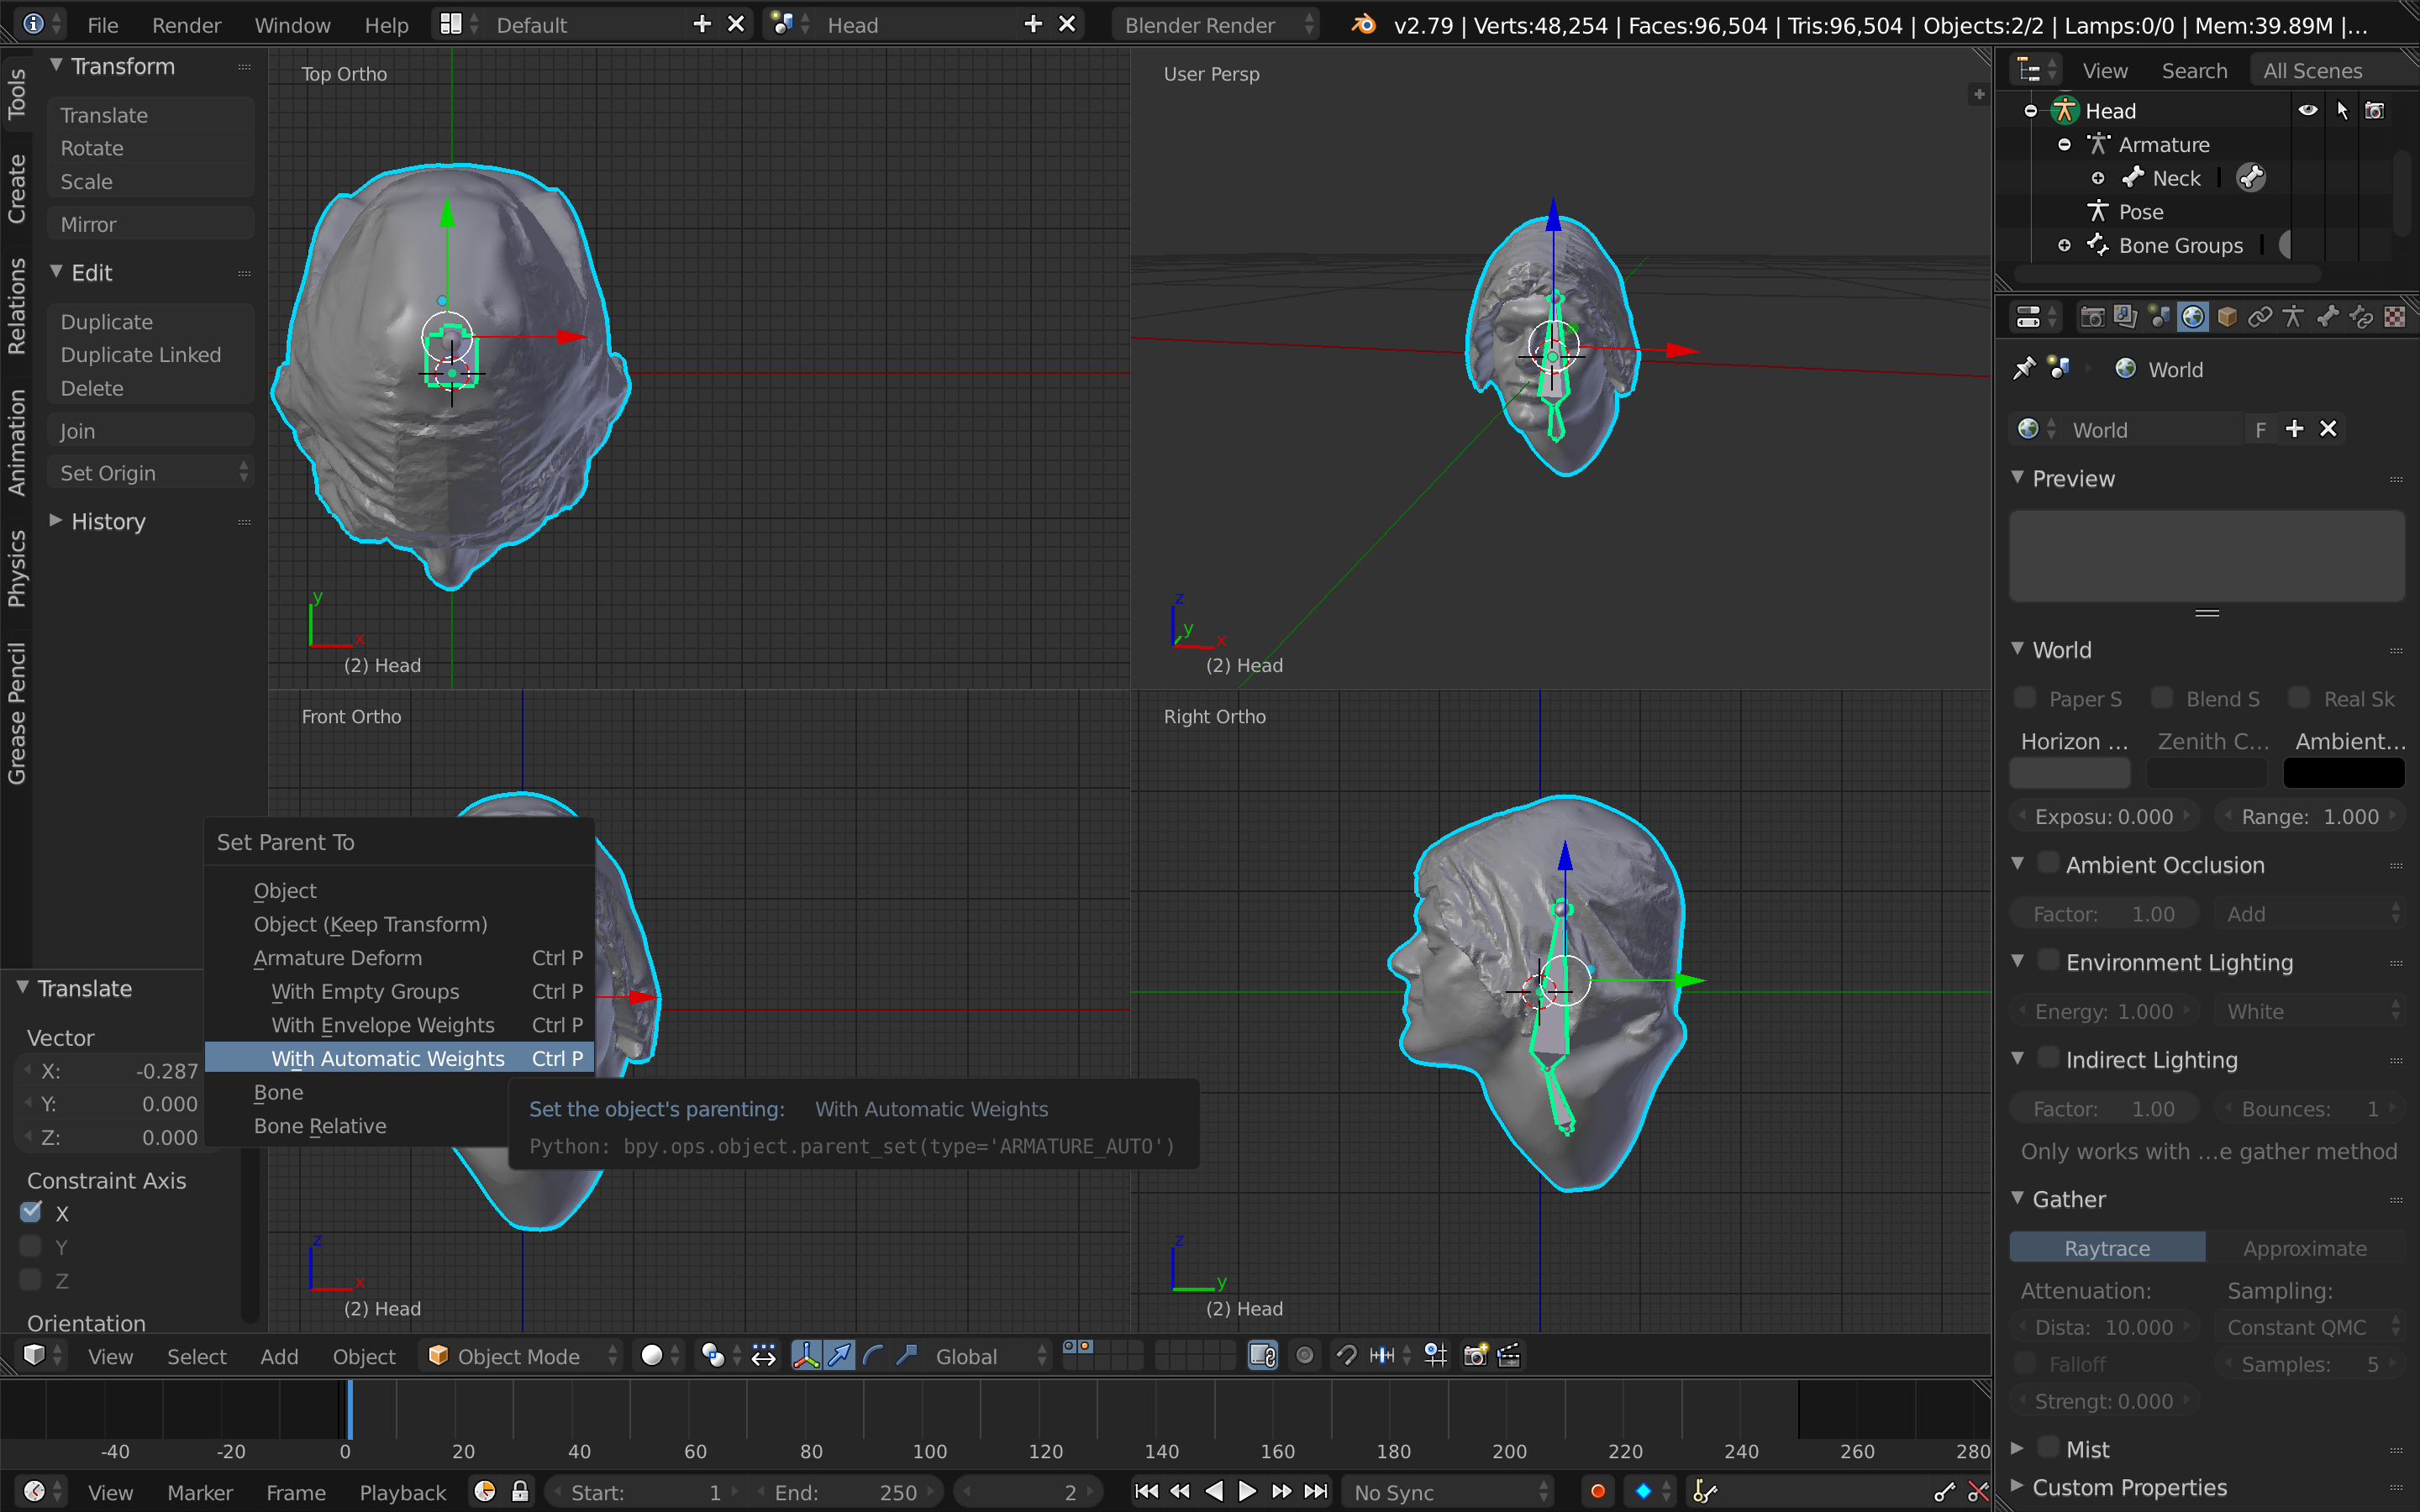Select the rotate manipulator arc icon
2420x1512 pixels.
click(x=873, y=1356)
